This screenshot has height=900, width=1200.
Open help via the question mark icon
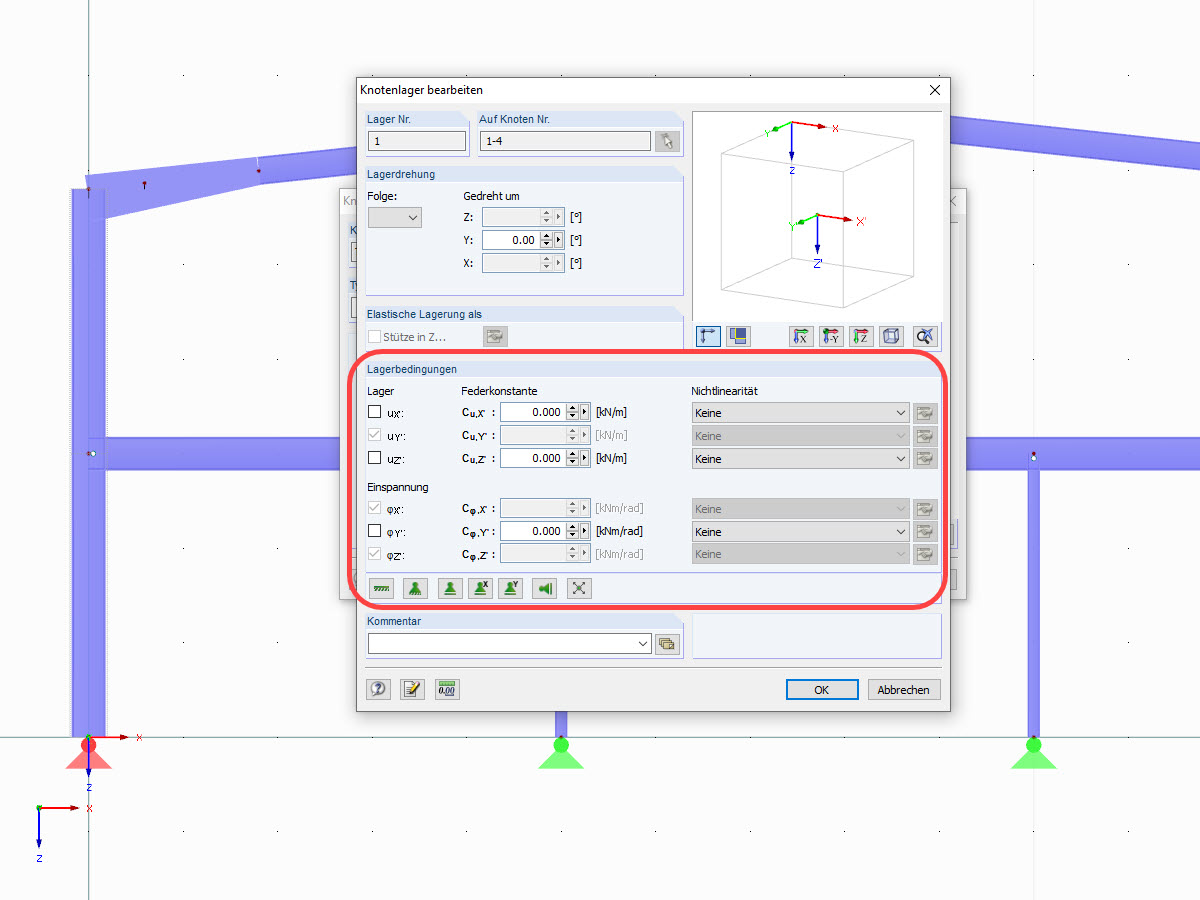pos(378,689)
